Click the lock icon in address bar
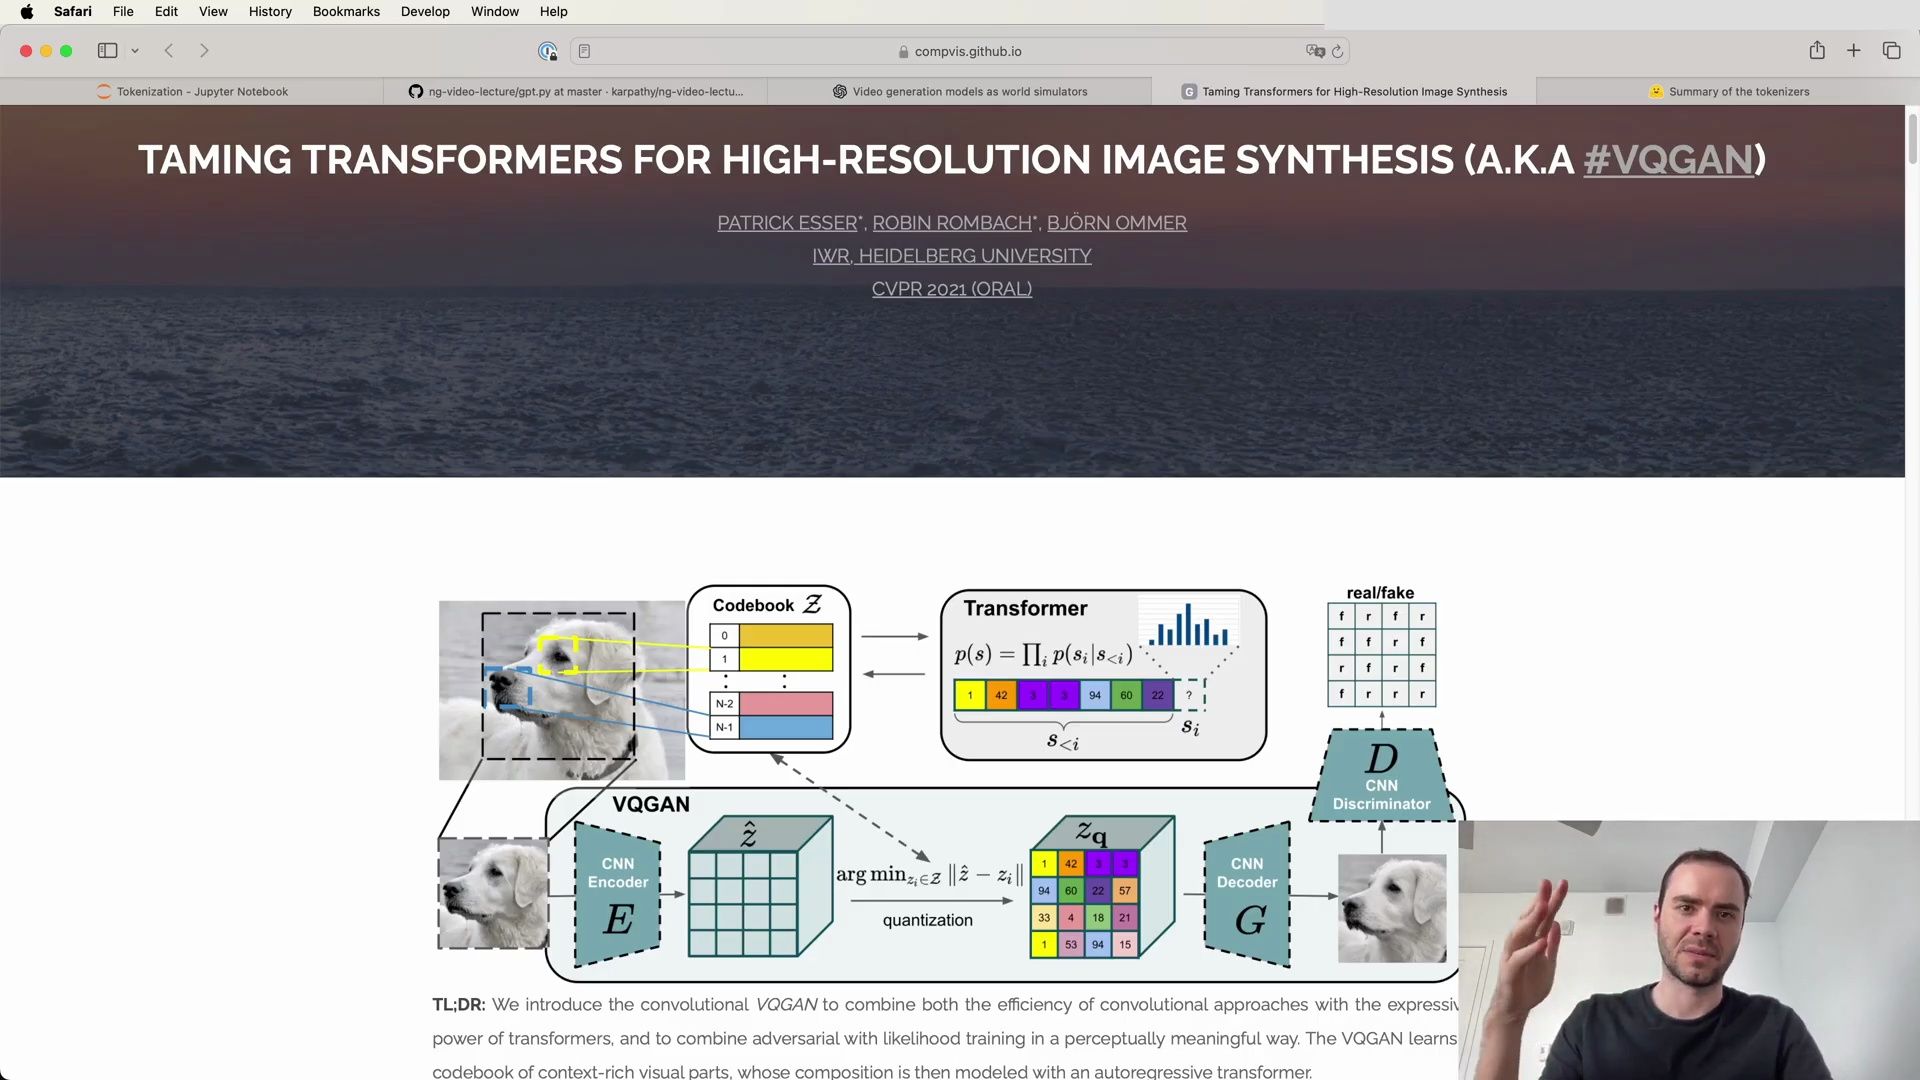This screenshot has width=1920, height=1080. [x=903, y=51]
